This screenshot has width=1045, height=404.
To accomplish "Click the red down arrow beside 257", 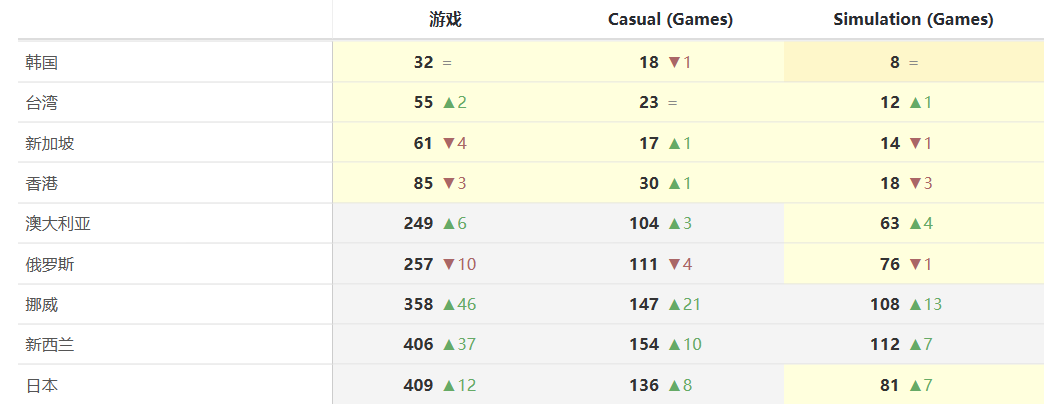I will [448, 265].
